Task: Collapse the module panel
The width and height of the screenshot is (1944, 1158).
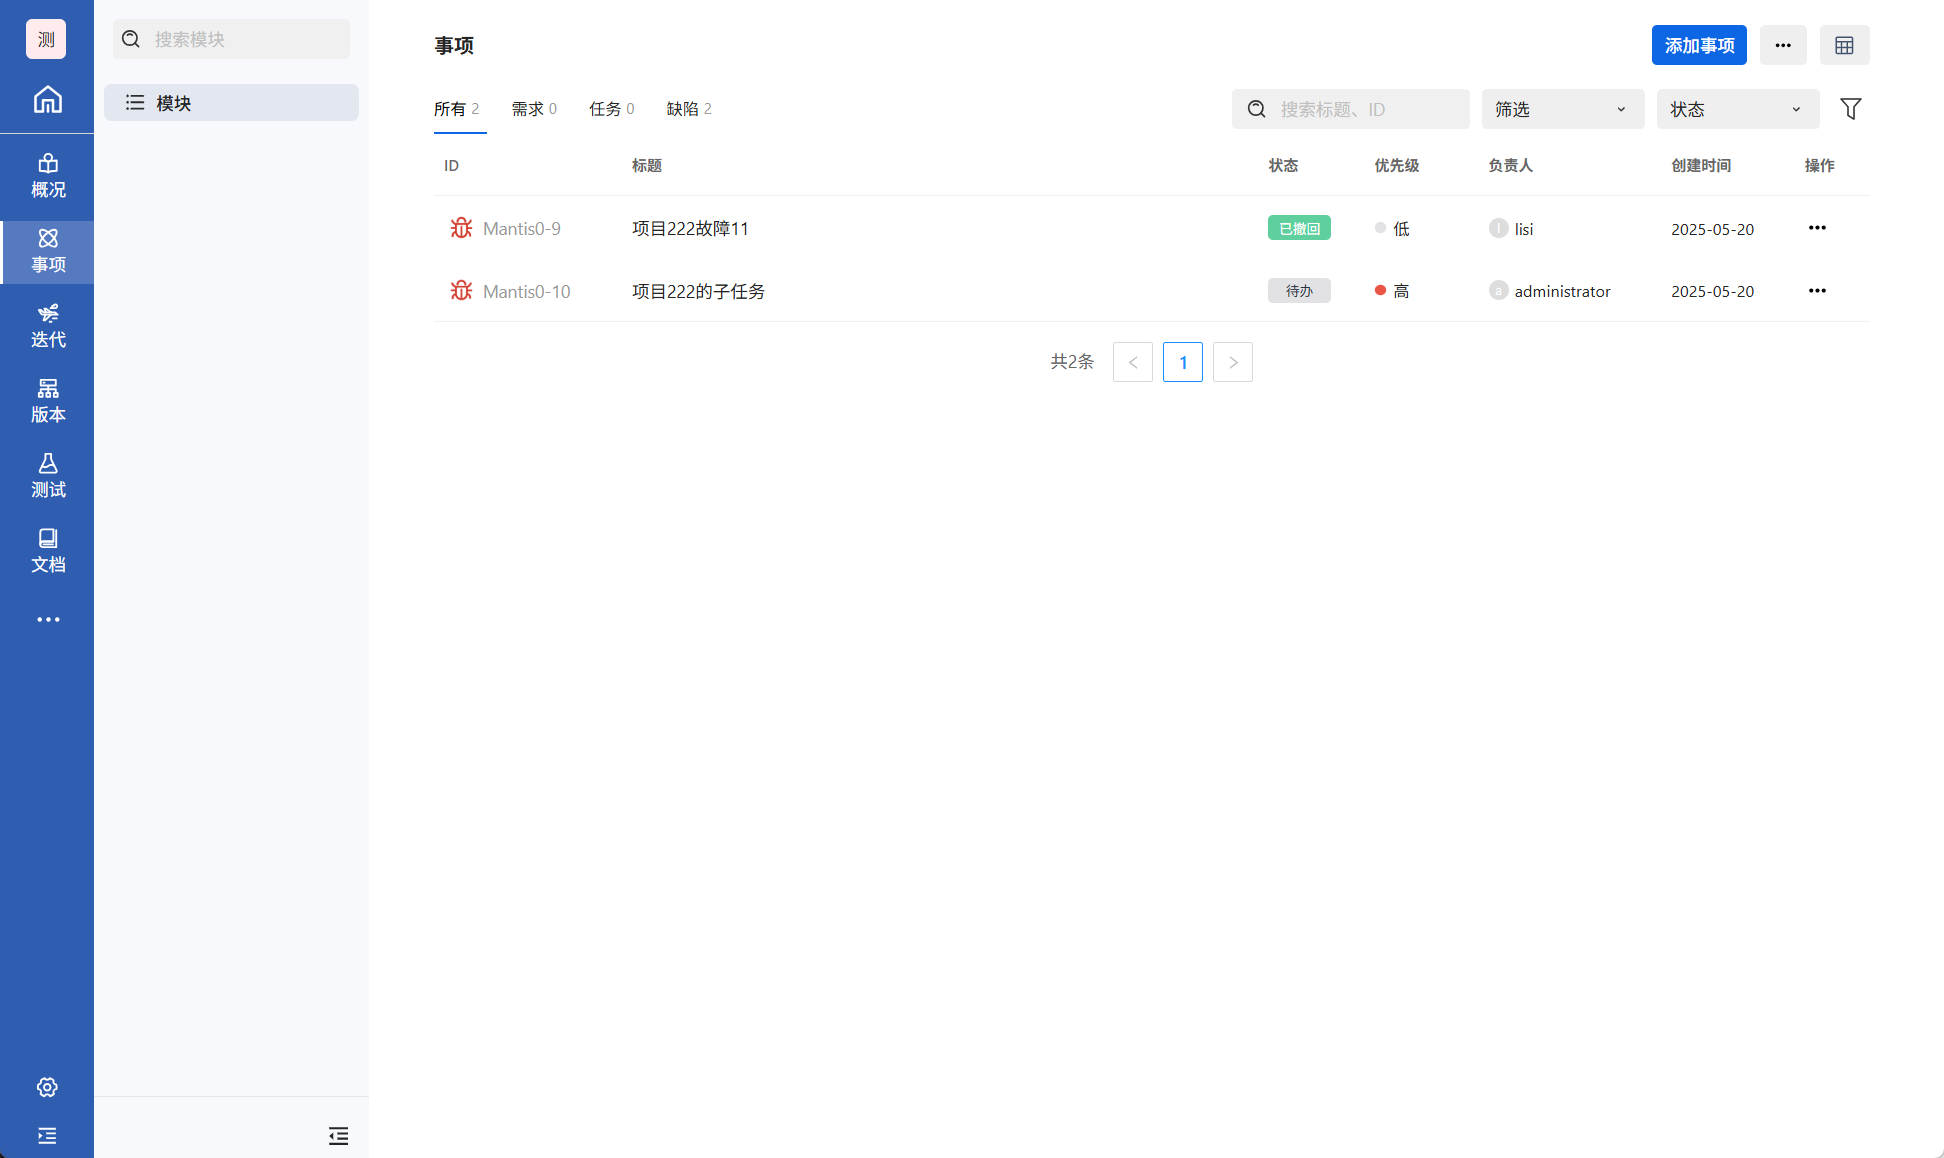Action: (x=338, y=1136)
